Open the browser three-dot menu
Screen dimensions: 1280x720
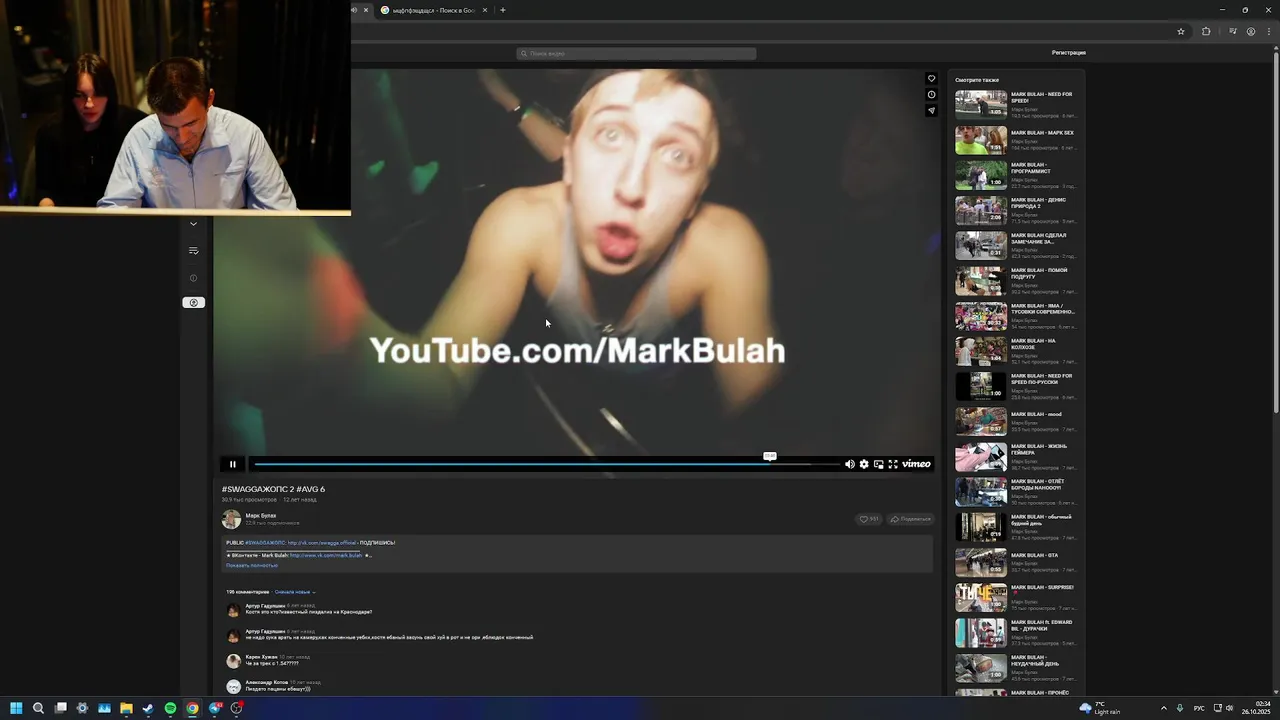(x=1268, y=31)
